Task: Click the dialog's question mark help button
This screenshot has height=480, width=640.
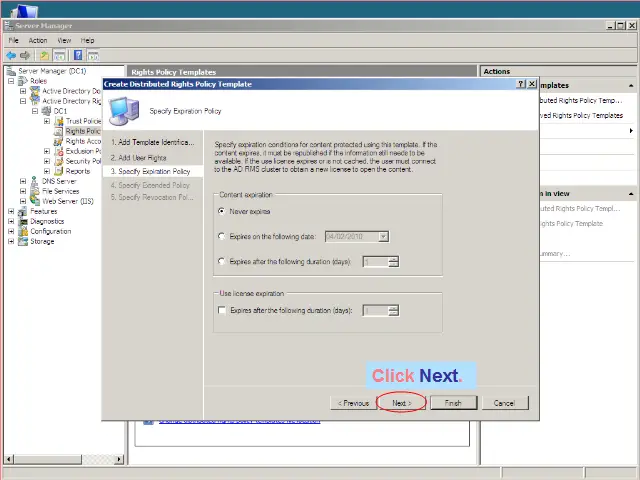Action: [x=521, y=84]
